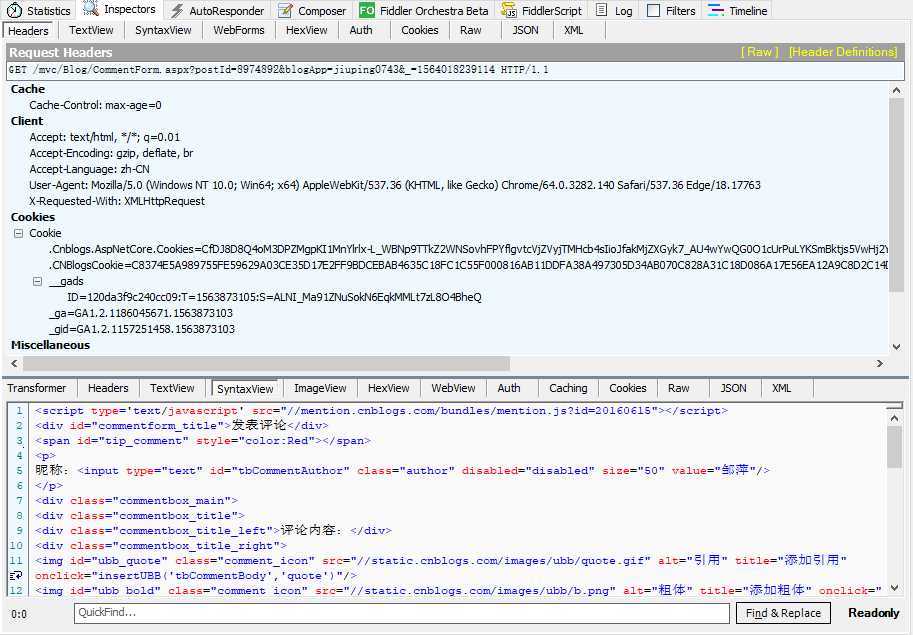Click the Readonly label
Image resolution: width=913 pixels, height=635 pixels.
pyautogui.click(x=873, y=613)
